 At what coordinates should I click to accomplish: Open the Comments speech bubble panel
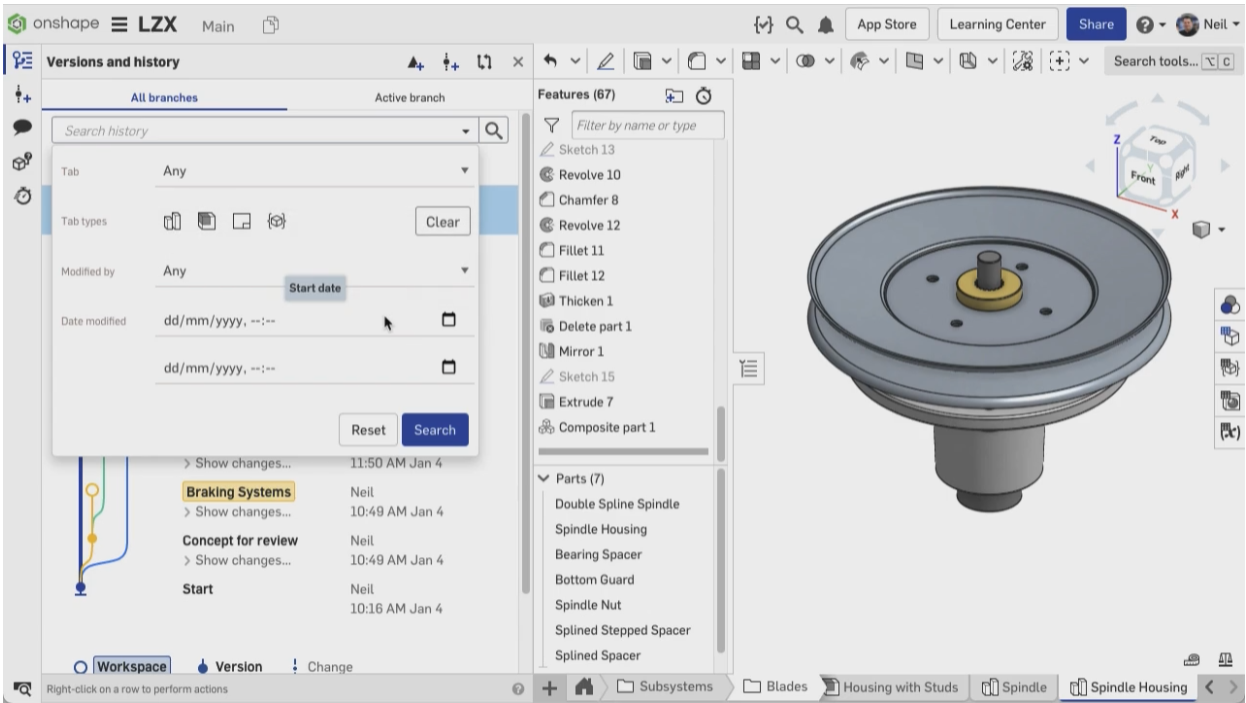[x=22, y=128]
